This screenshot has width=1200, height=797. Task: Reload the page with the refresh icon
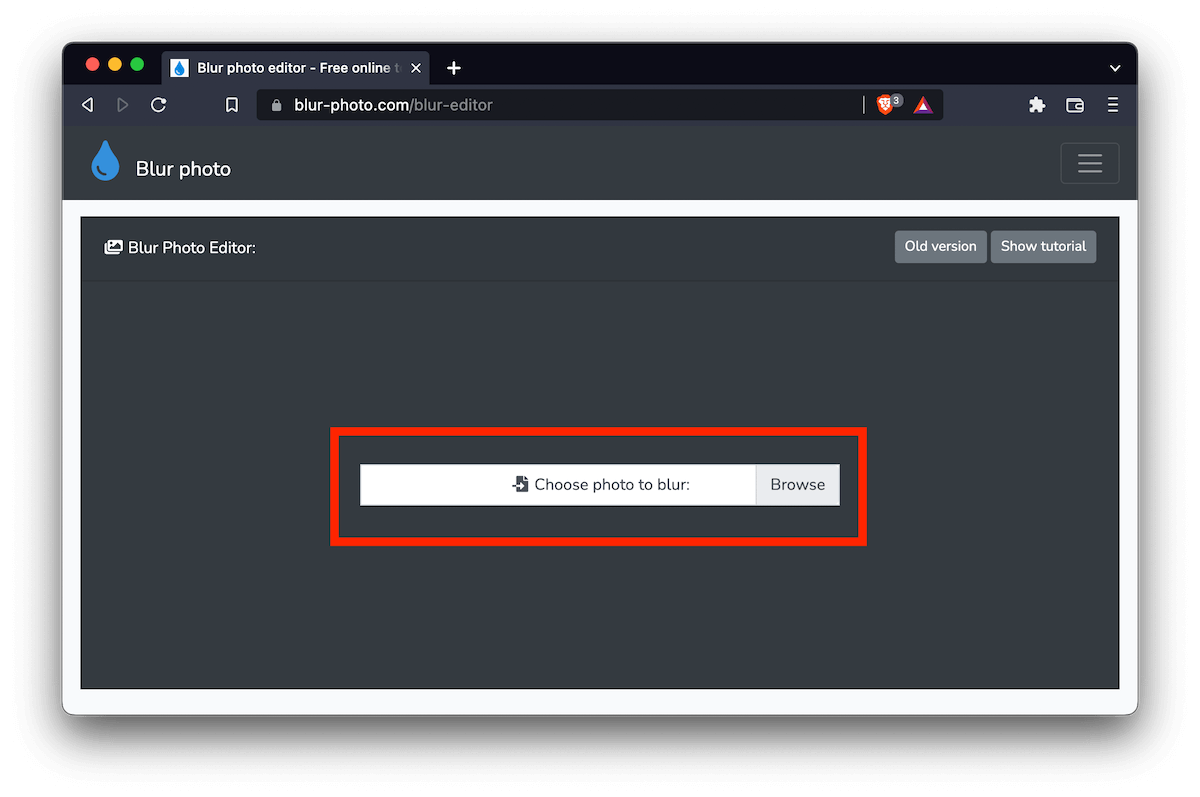point(158,105)
